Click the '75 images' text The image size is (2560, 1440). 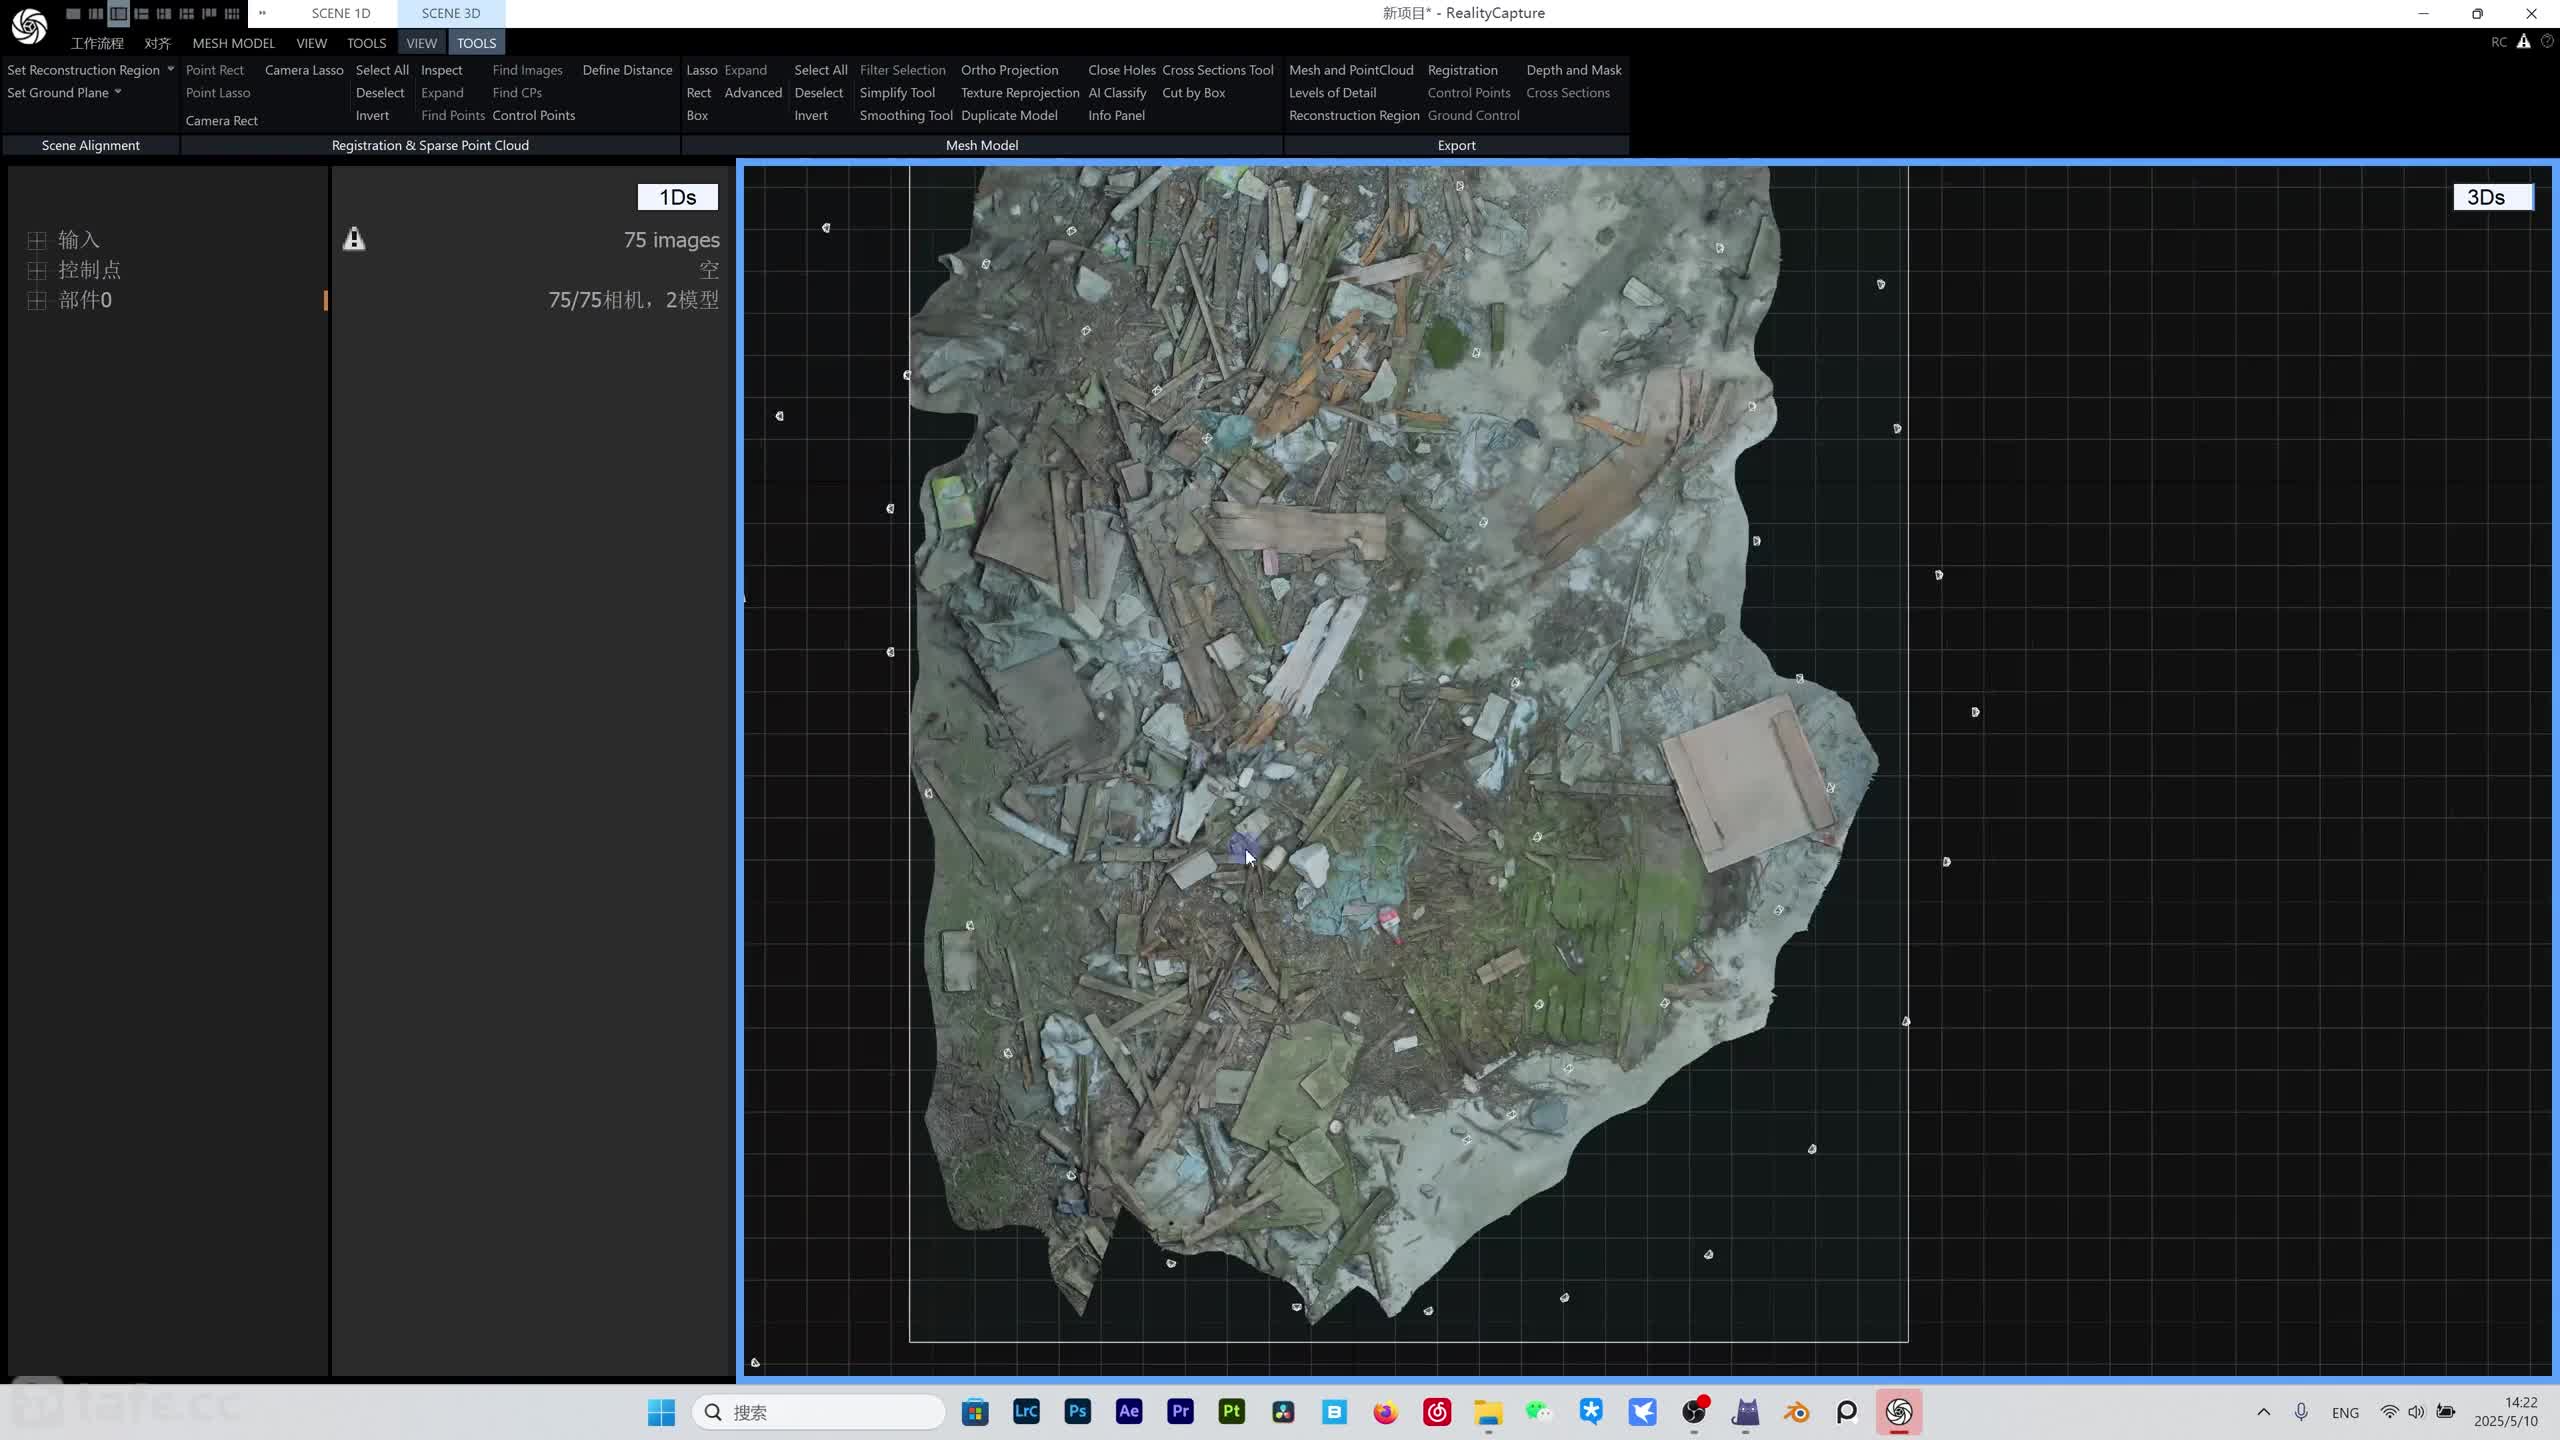pyautogui.click(x=671, y=240)
